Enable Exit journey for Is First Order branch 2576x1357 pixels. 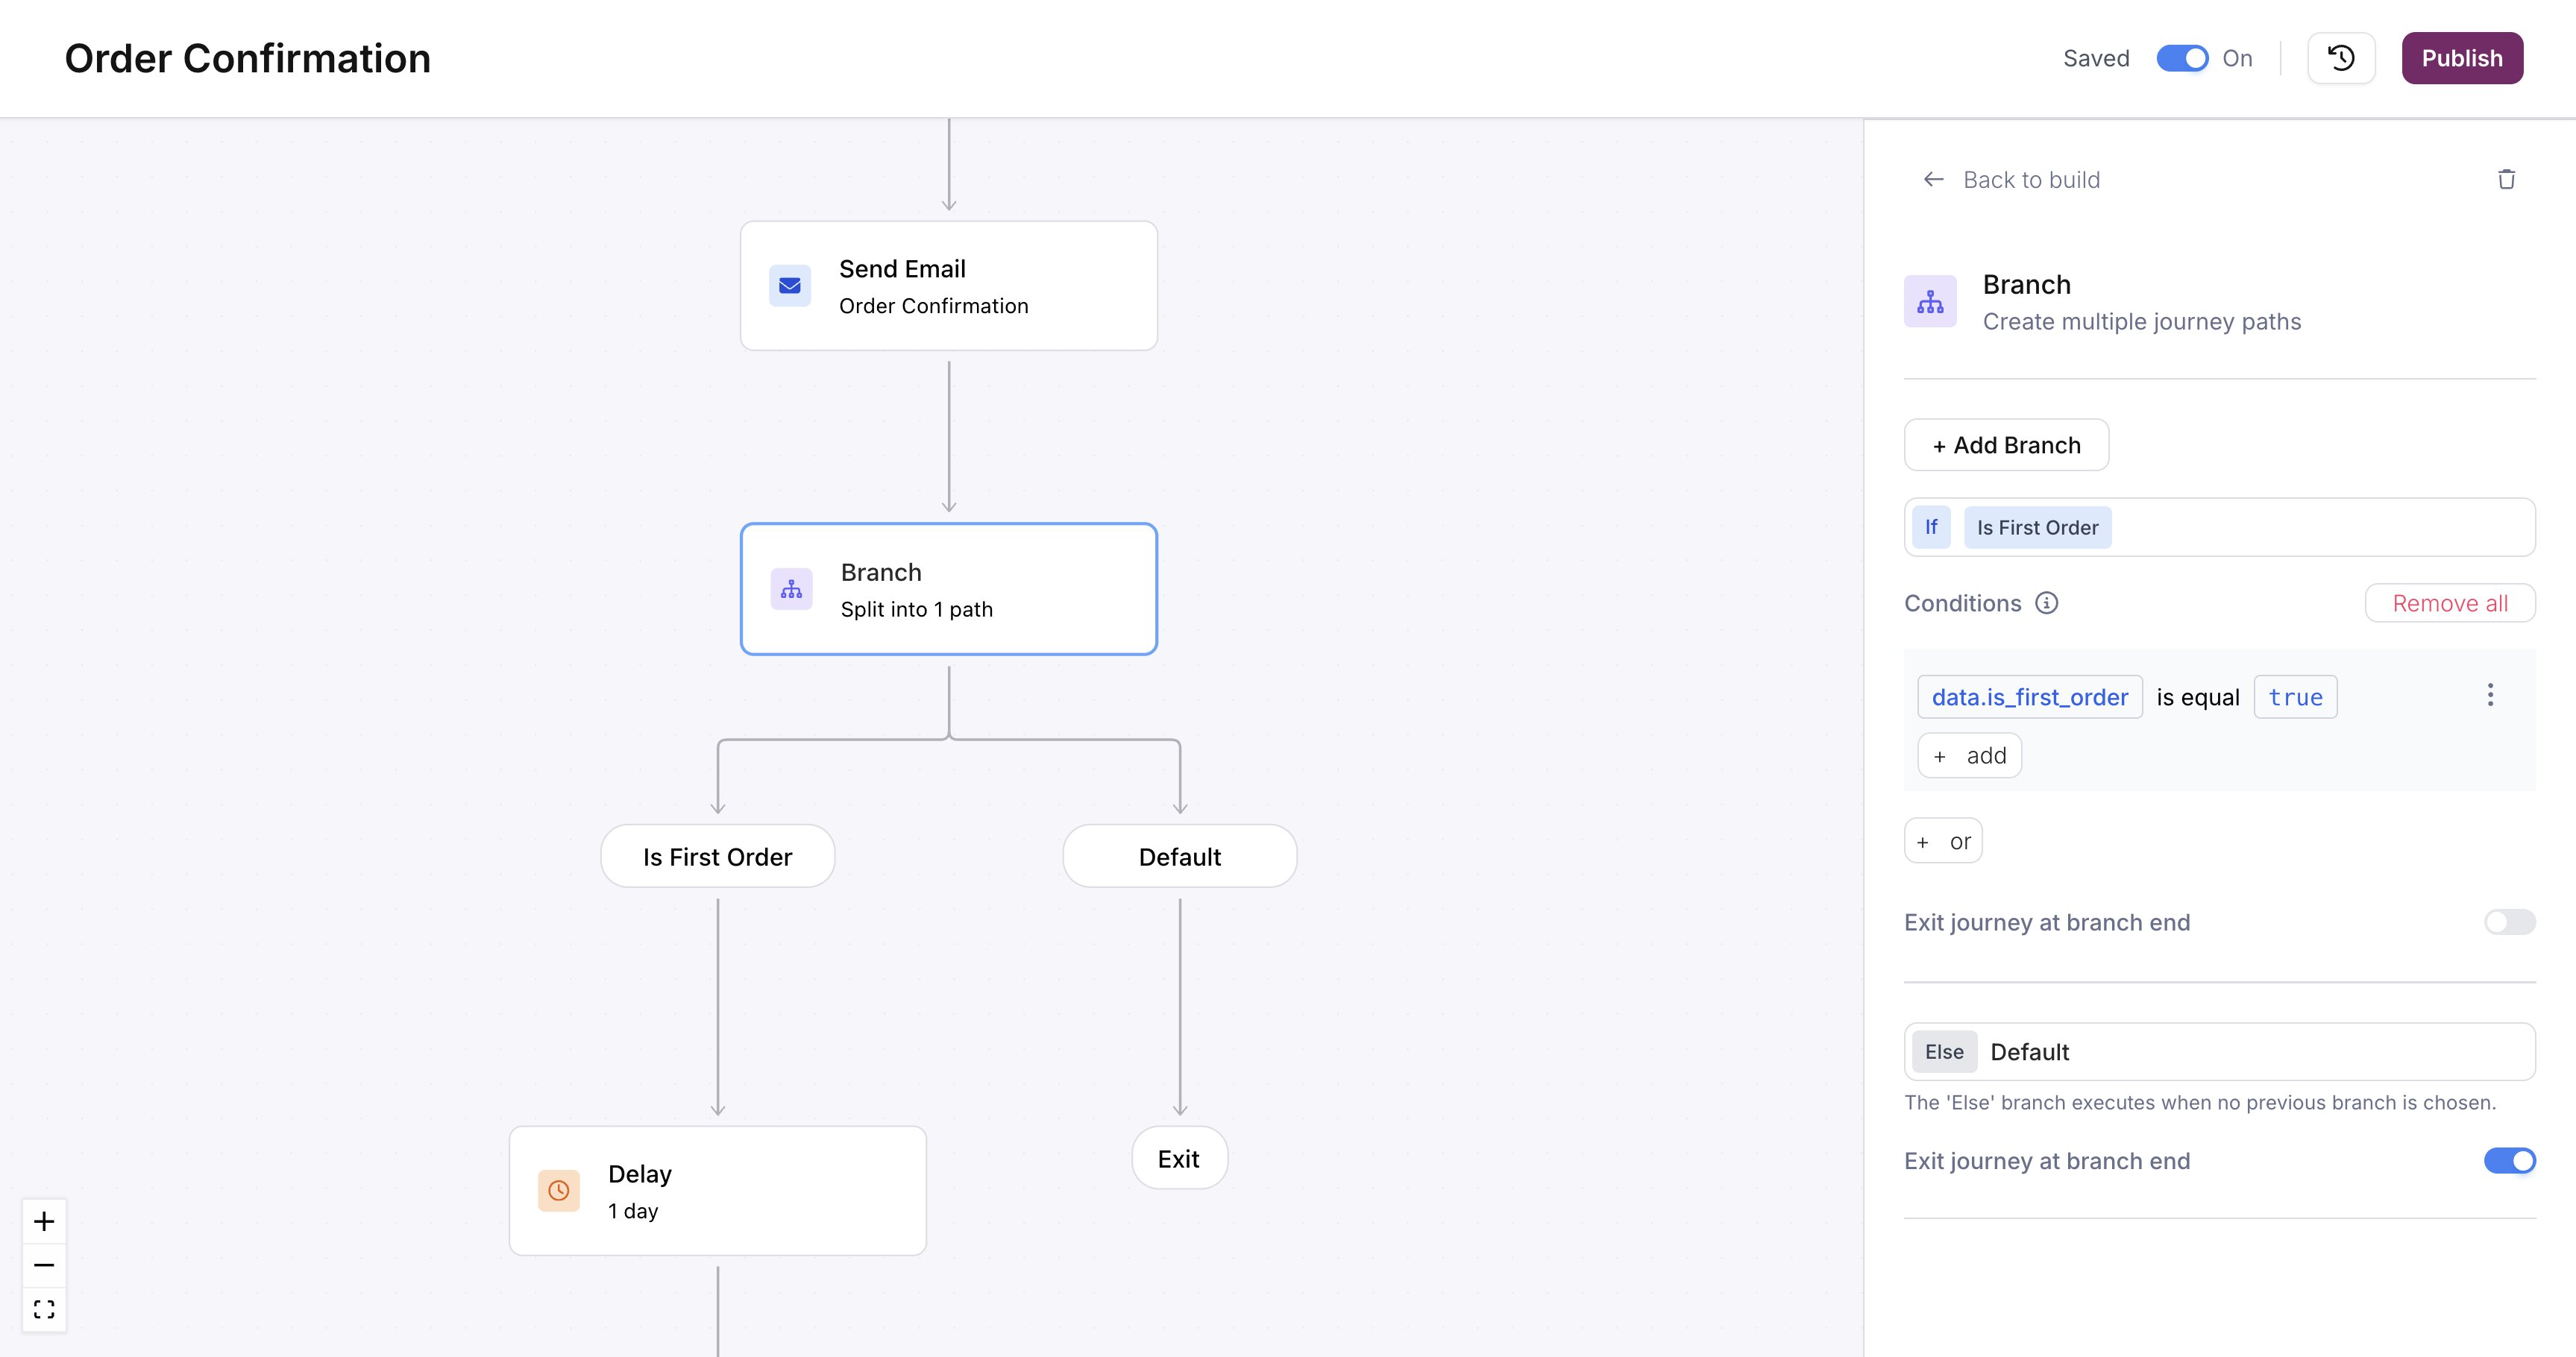click(2509, 921)
